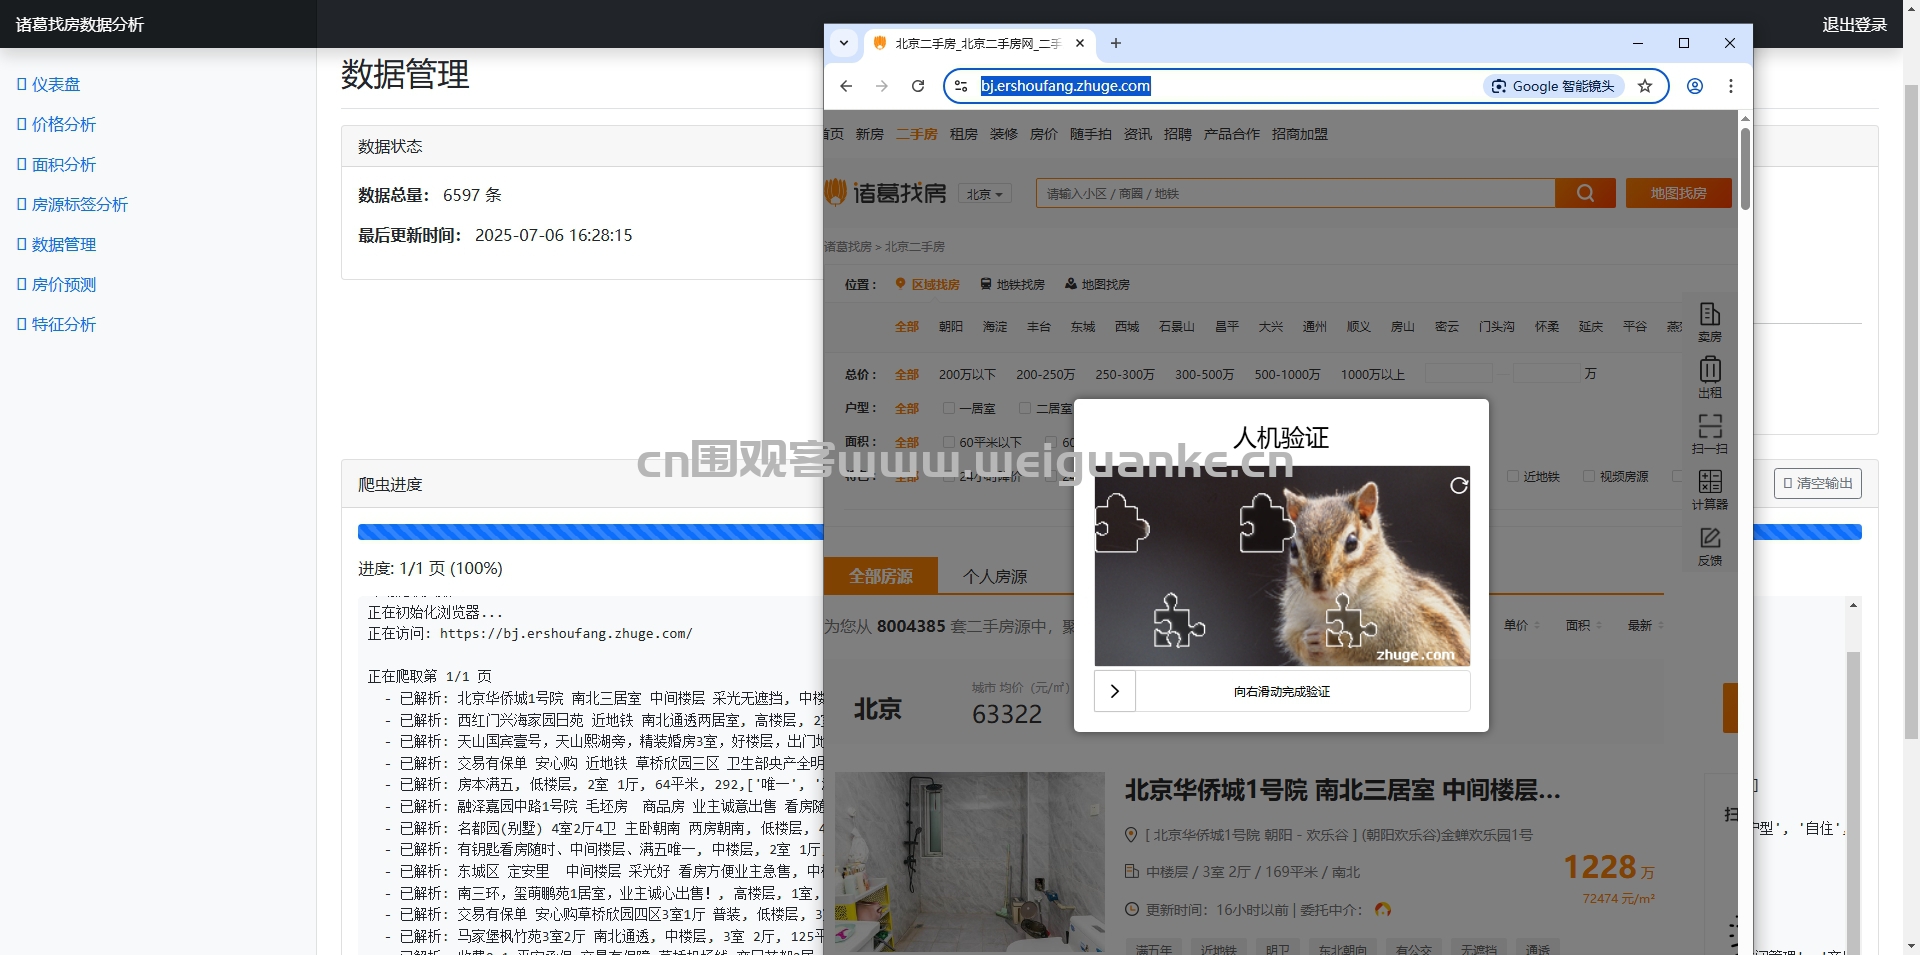This screenshot has width=1920, height=955.
Task: Open the 计算器 calculator icon
Action: coord(1710,490)
